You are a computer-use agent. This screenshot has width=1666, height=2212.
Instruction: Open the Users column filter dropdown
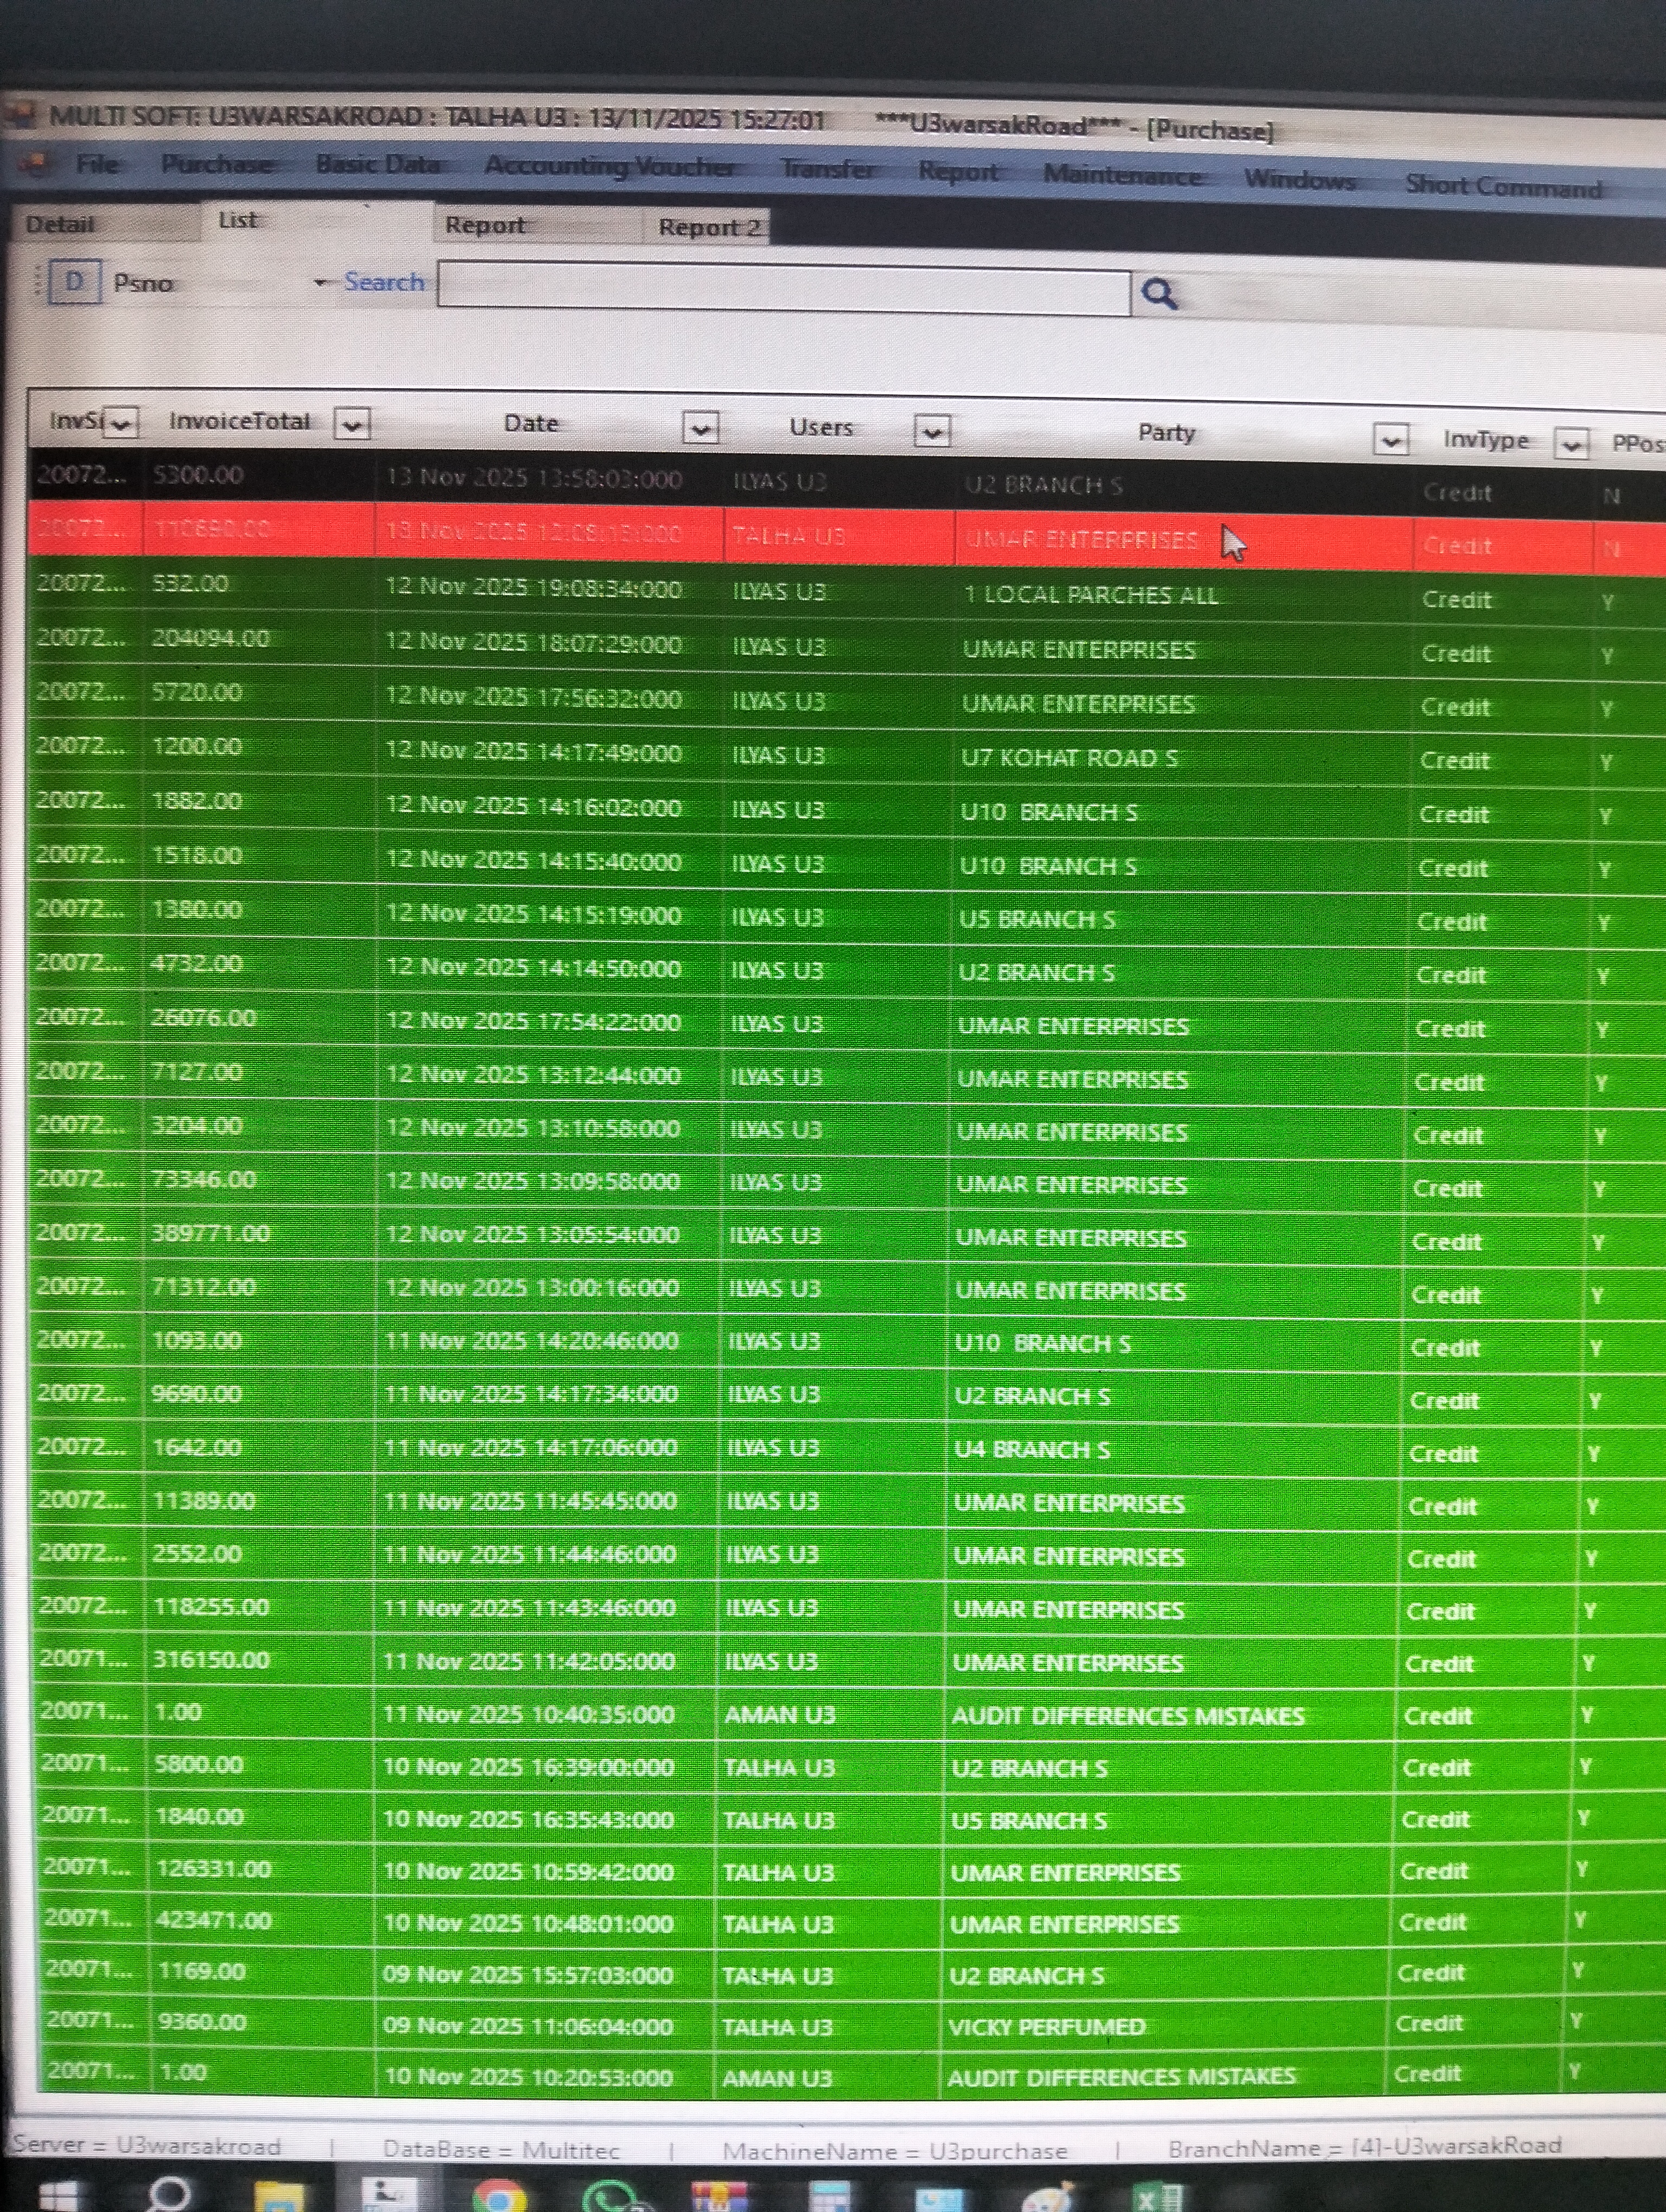pos(932,432)
